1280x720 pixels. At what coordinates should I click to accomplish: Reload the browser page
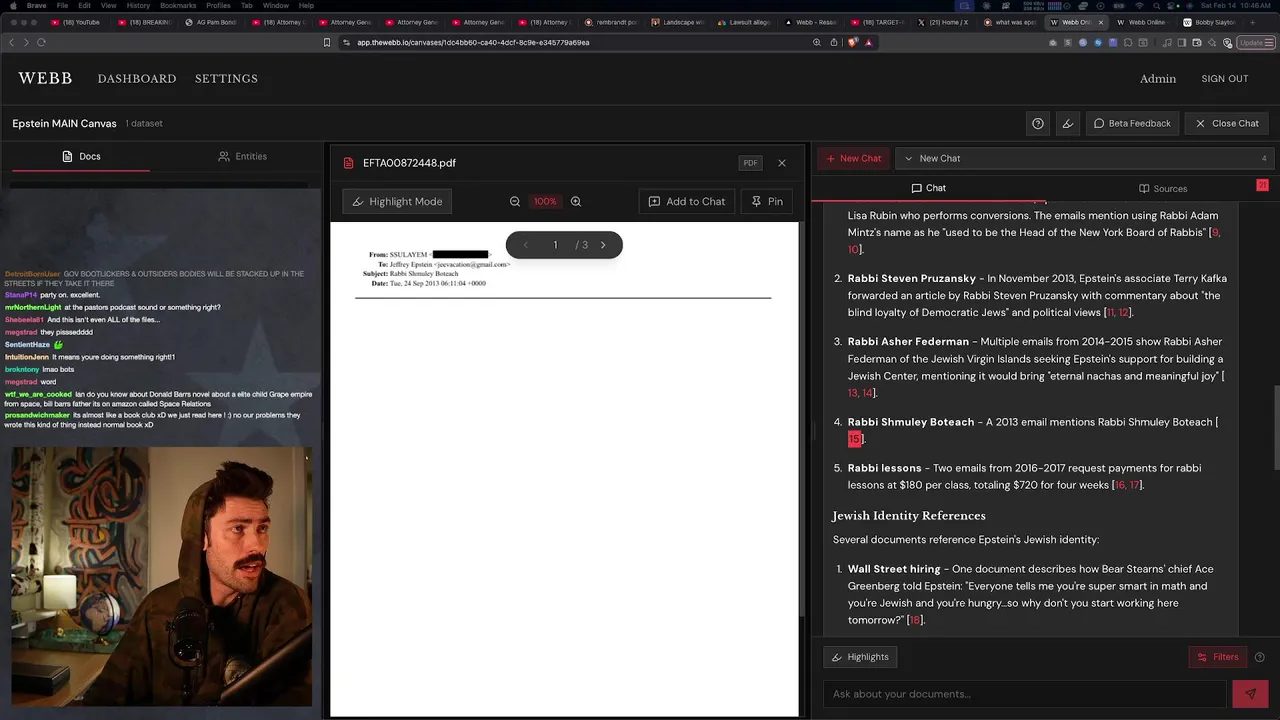[x=41, y=42]
